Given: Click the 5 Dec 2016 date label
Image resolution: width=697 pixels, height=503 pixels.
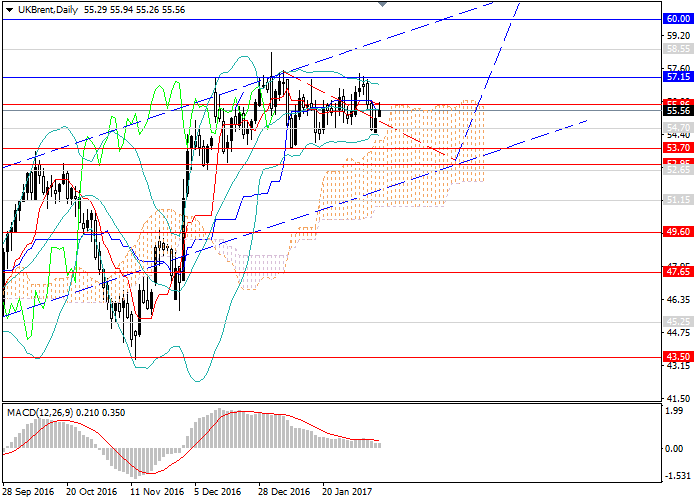Looking at the screenshot, I should pyautogui.click(x=218, y=492).
